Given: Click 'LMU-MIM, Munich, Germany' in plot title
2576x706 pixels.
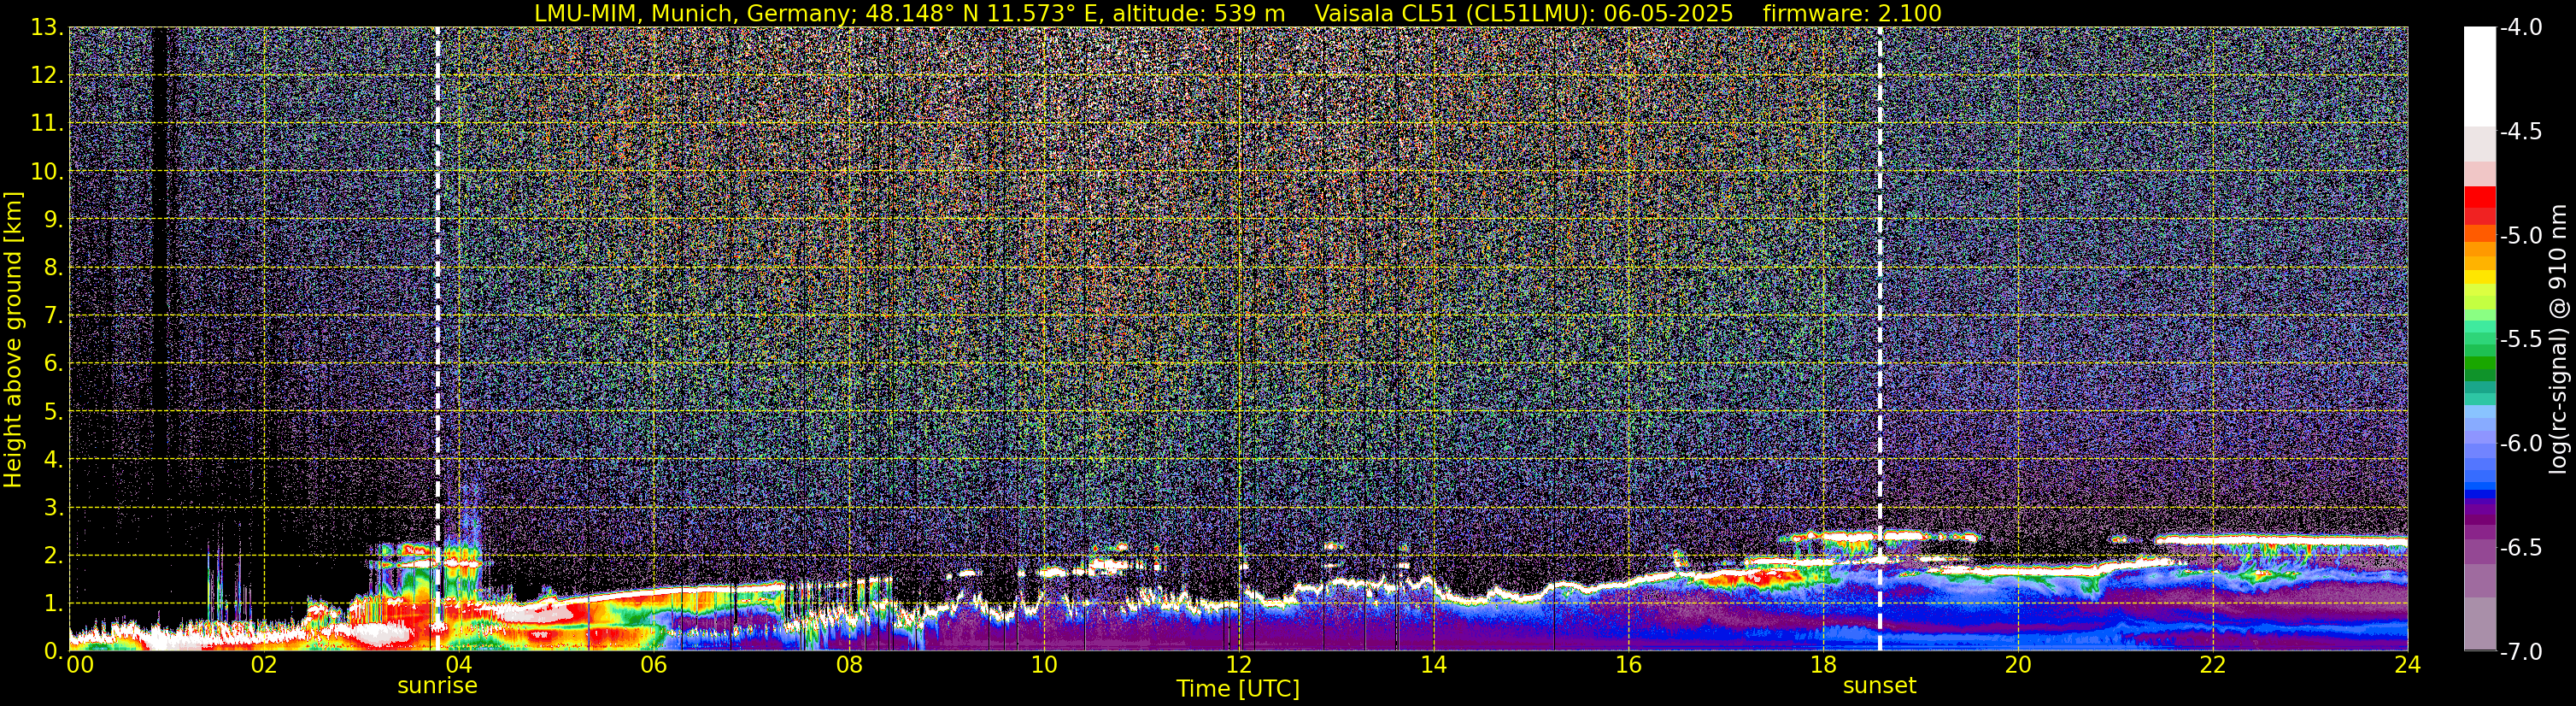Looking at the screenshot, I should click(693, 13).
